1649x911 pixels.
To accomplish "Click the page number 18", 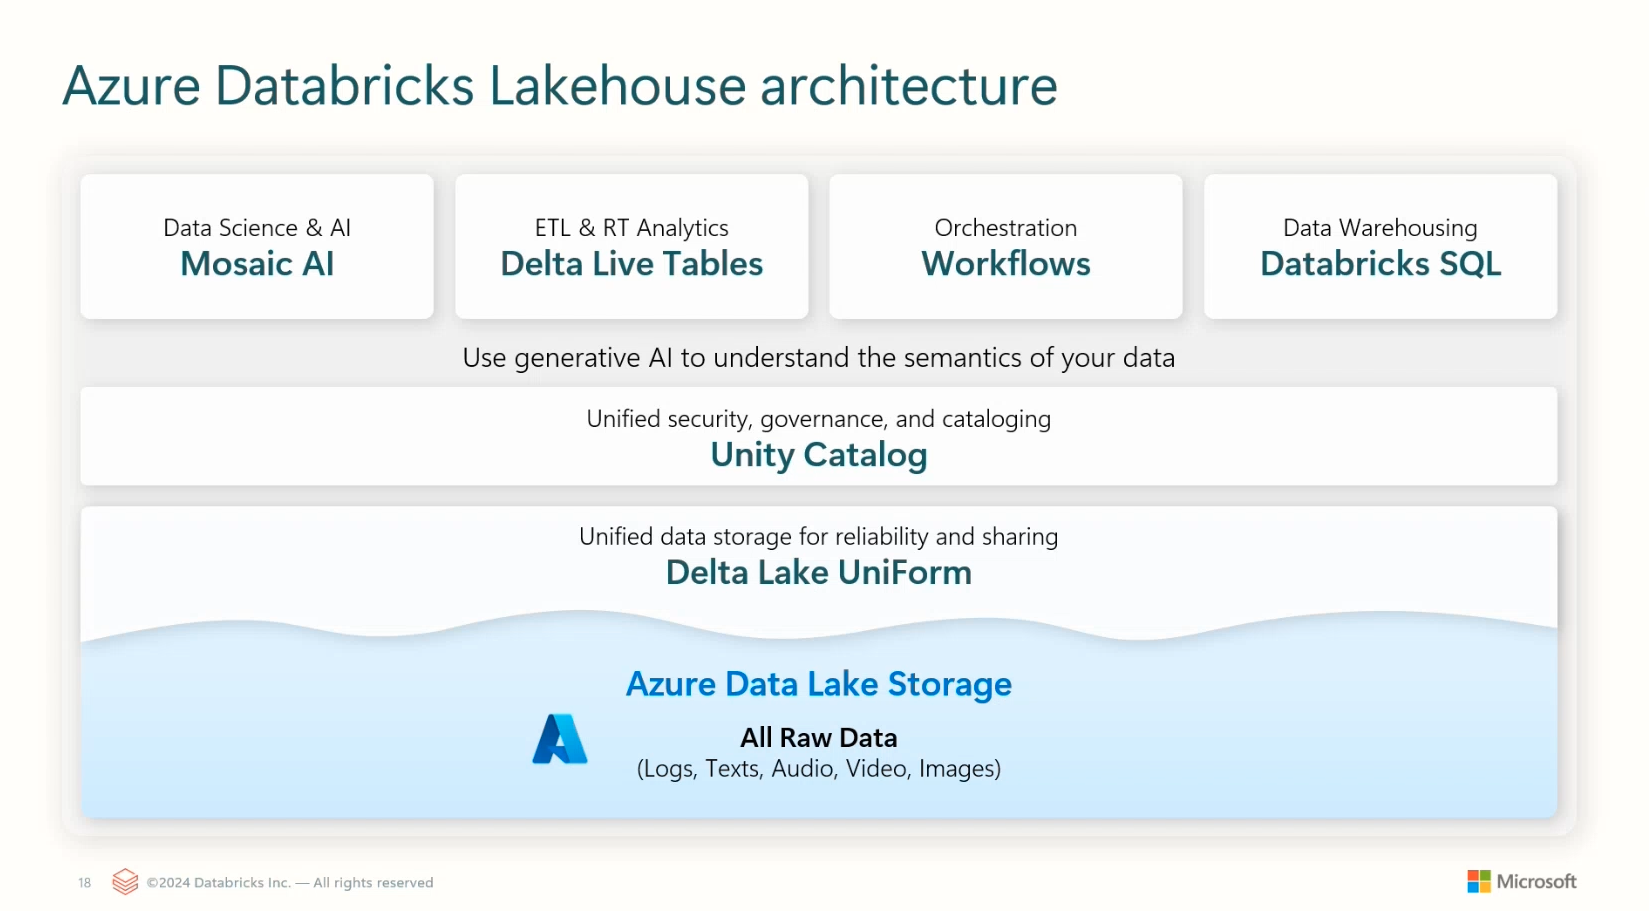I will coord(83,882).
